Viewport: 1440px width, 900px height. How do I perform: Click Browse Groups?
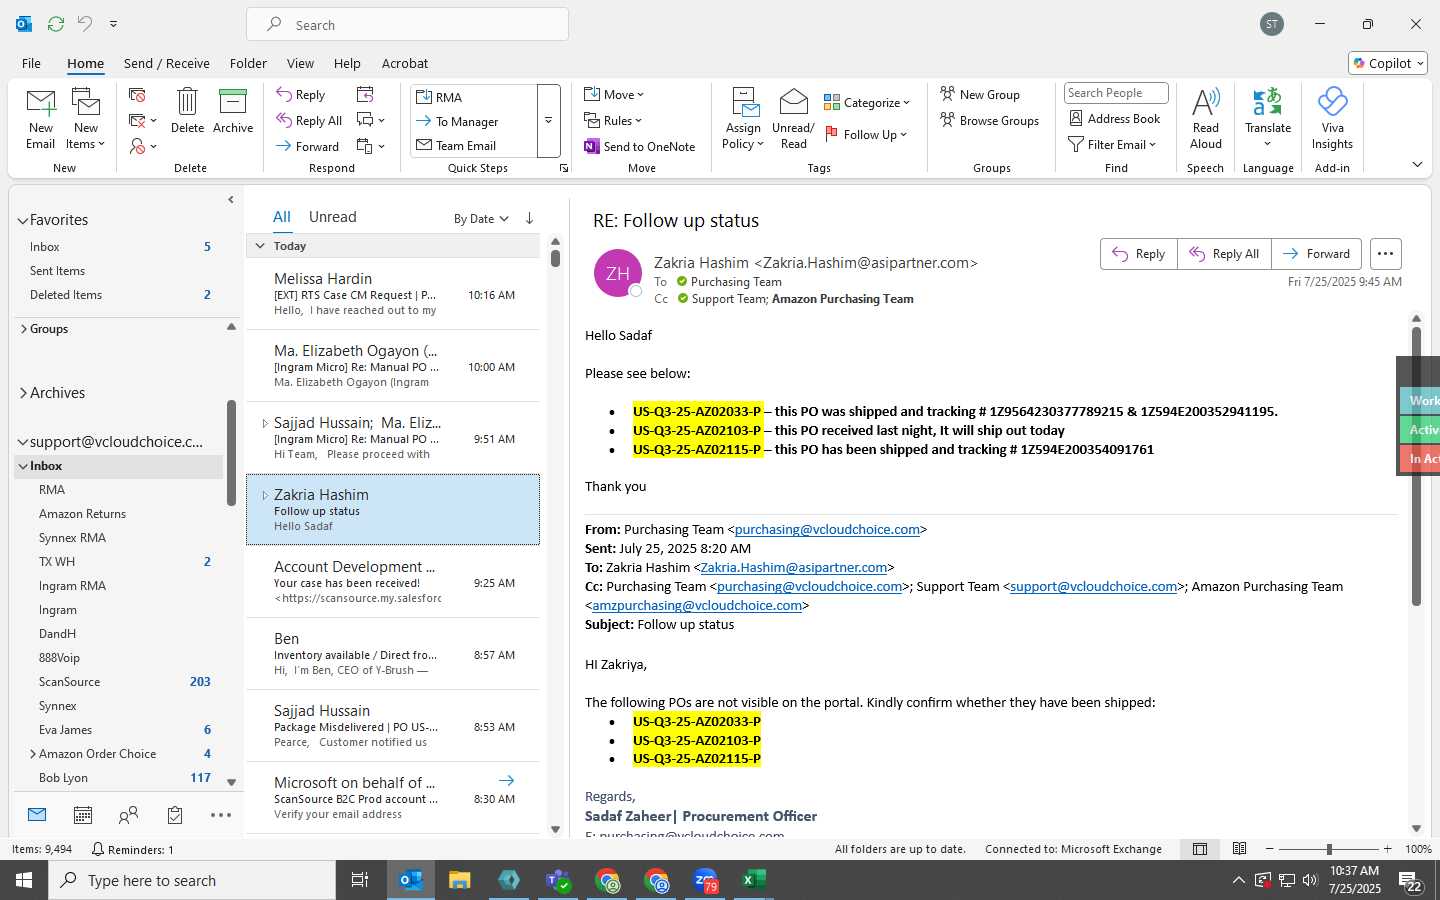coord(990,121)
